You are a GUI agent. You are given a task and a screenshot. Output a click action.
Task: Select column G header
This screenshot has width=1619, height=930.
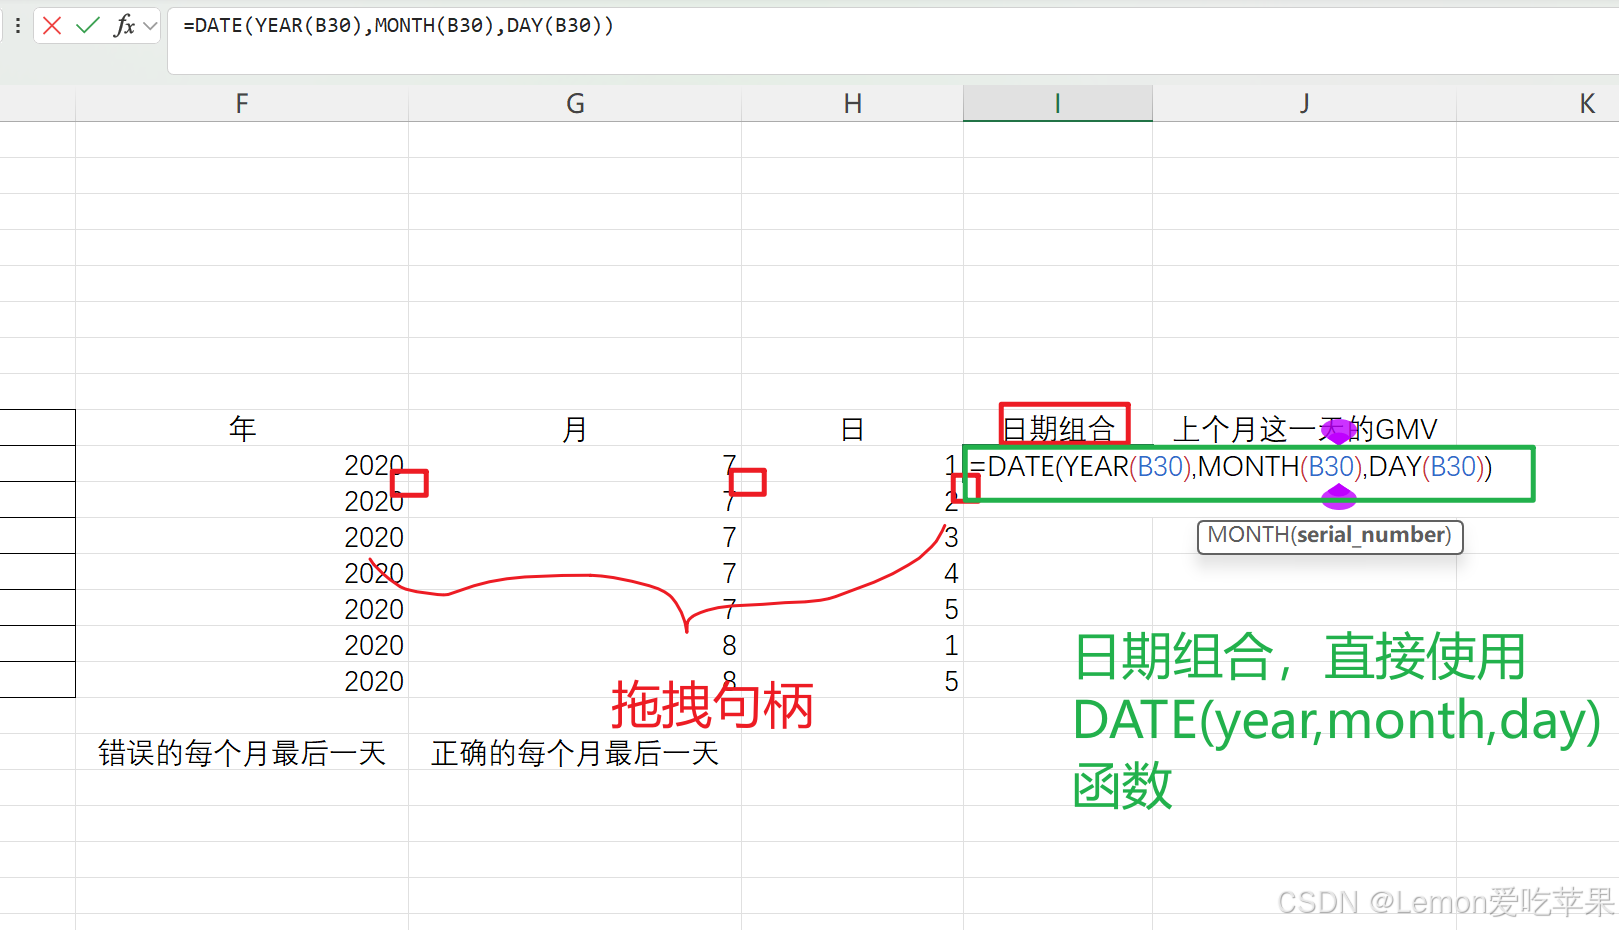pyautogui.click(x=575, y=104)
